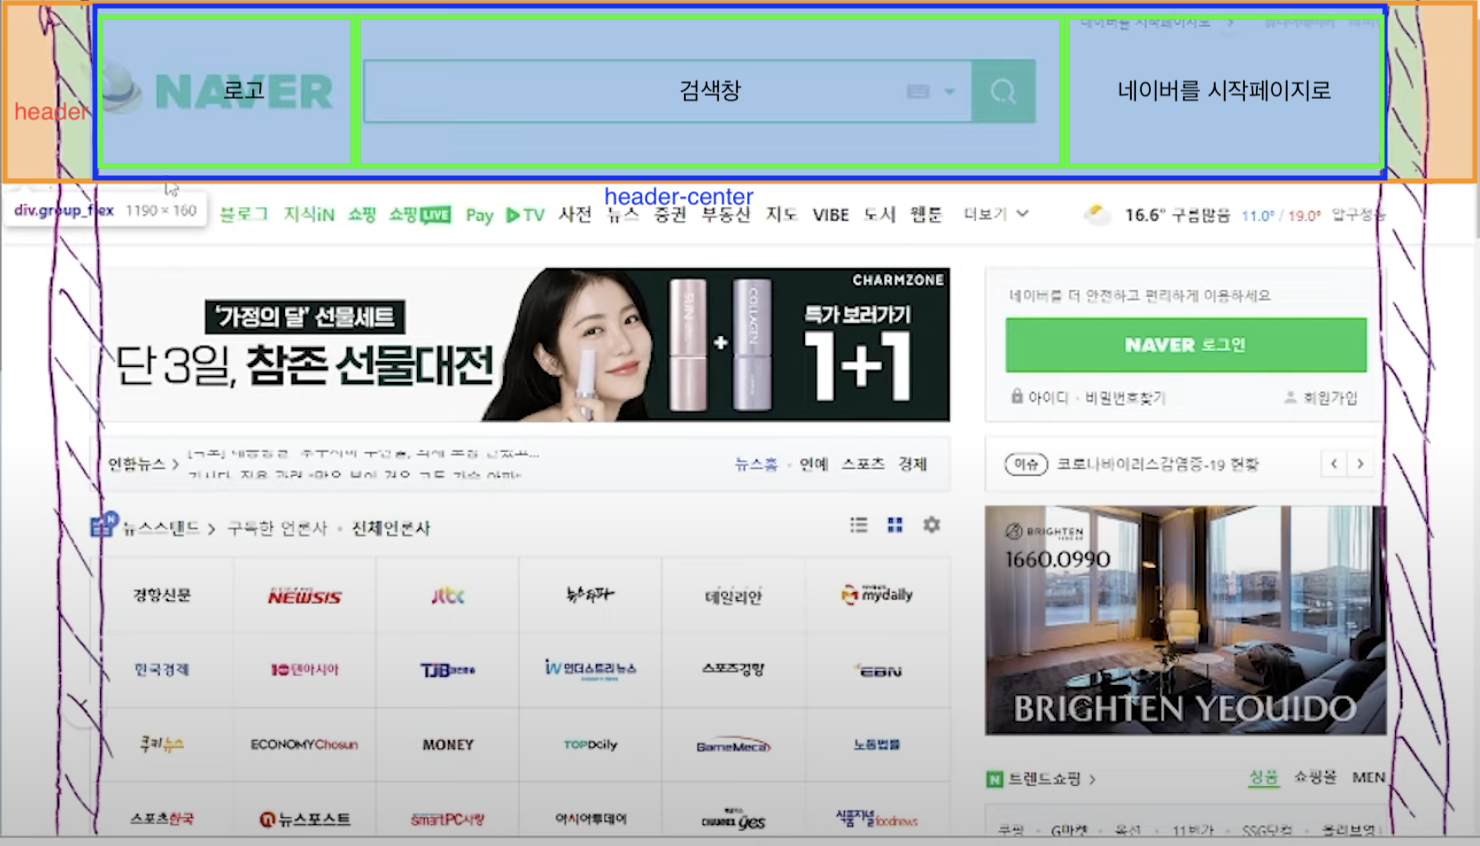Switch newsstand to list view icon
The width and height of the screenshot is (1480, 846).
[x=859, y=525]
